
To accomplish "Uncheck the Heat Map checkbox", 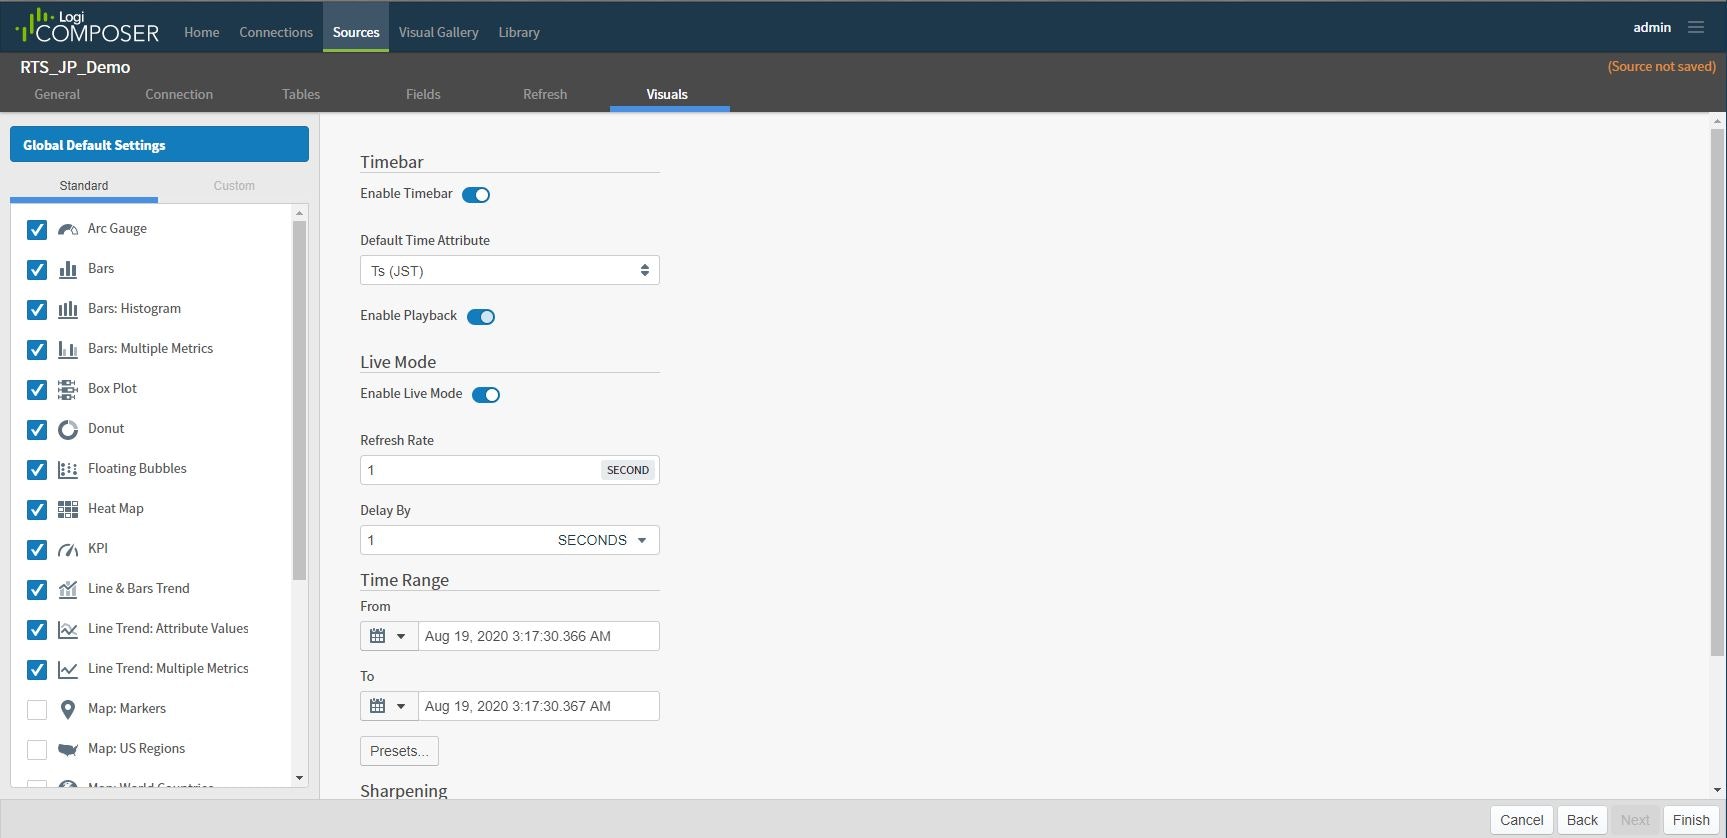I will coord(37,509).
